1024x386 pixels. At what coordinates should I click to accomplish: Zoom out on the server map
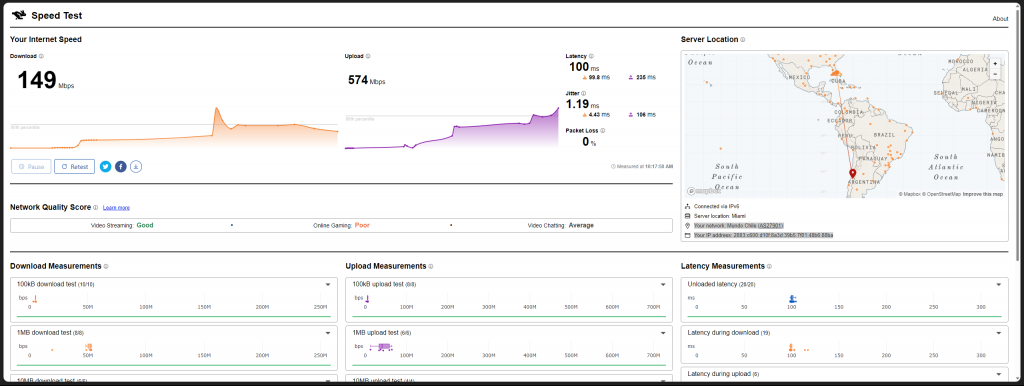[x=995, y=74]
